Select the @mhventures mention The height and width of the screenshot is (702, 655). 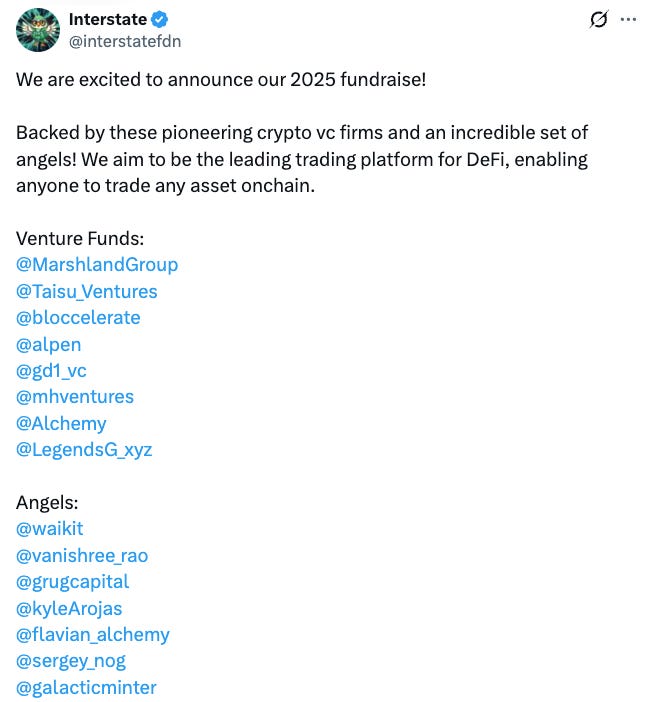coord(75,397)
